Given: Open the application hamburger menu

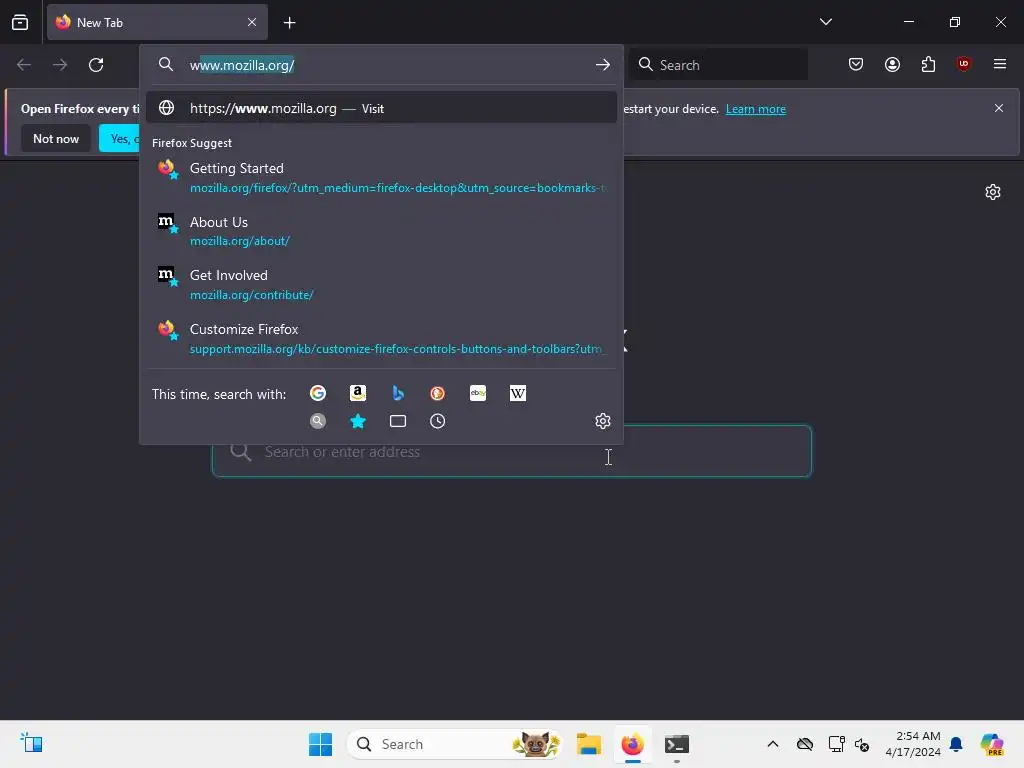Looking at the screenshot, I should click(x=999, y=64).
